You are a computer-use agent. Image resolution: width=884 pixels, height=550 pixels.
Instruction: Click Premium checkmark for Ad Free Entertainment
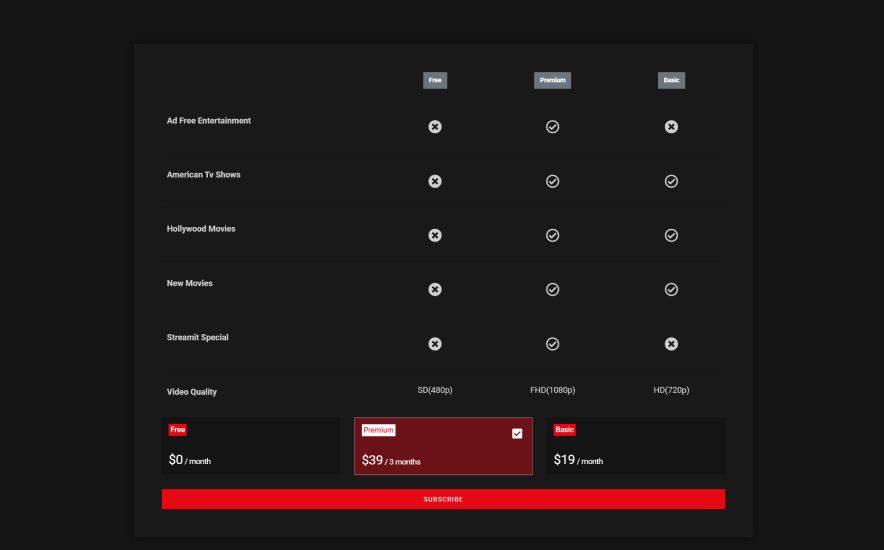tap(552, 127)
